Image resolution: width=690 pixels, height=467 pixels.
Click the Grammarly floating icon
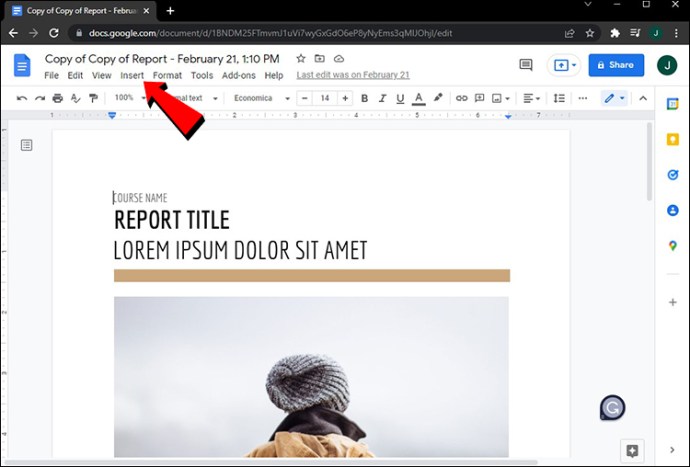613,408
